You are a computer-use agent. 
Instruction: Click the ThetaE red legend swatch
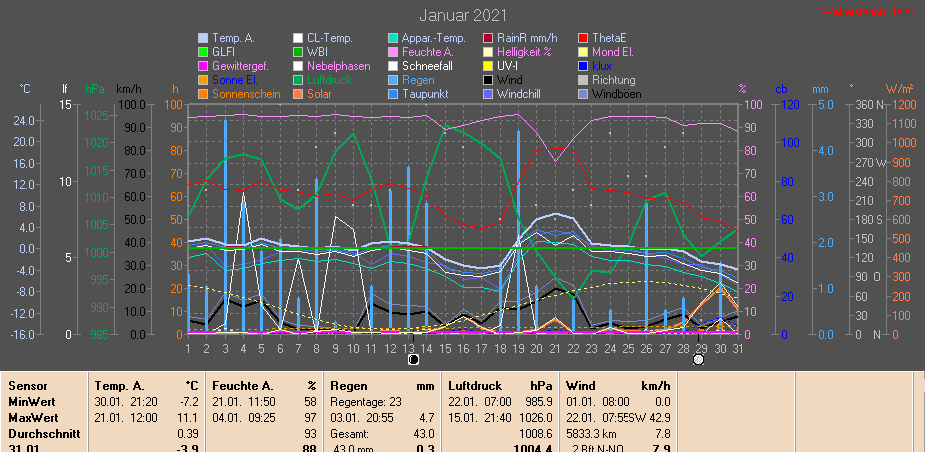[x=583, y=38]
